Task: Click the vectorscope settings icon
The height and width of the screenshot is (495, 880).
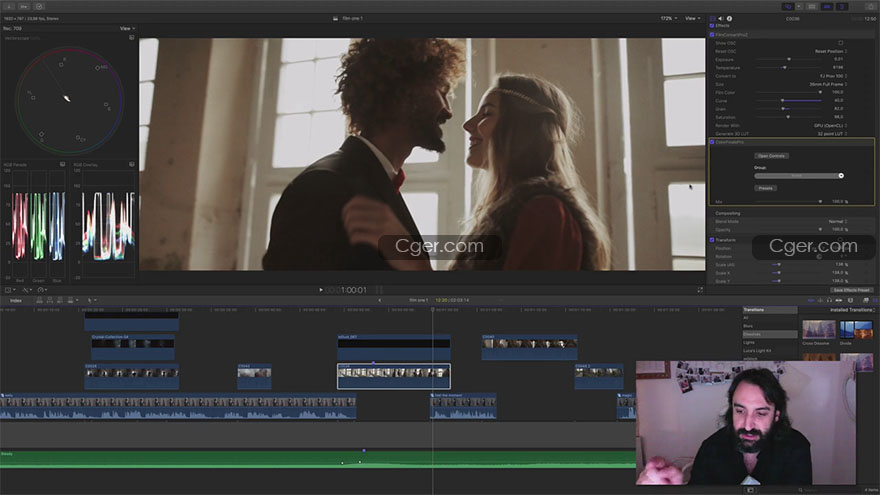Action: coord(131,38)
